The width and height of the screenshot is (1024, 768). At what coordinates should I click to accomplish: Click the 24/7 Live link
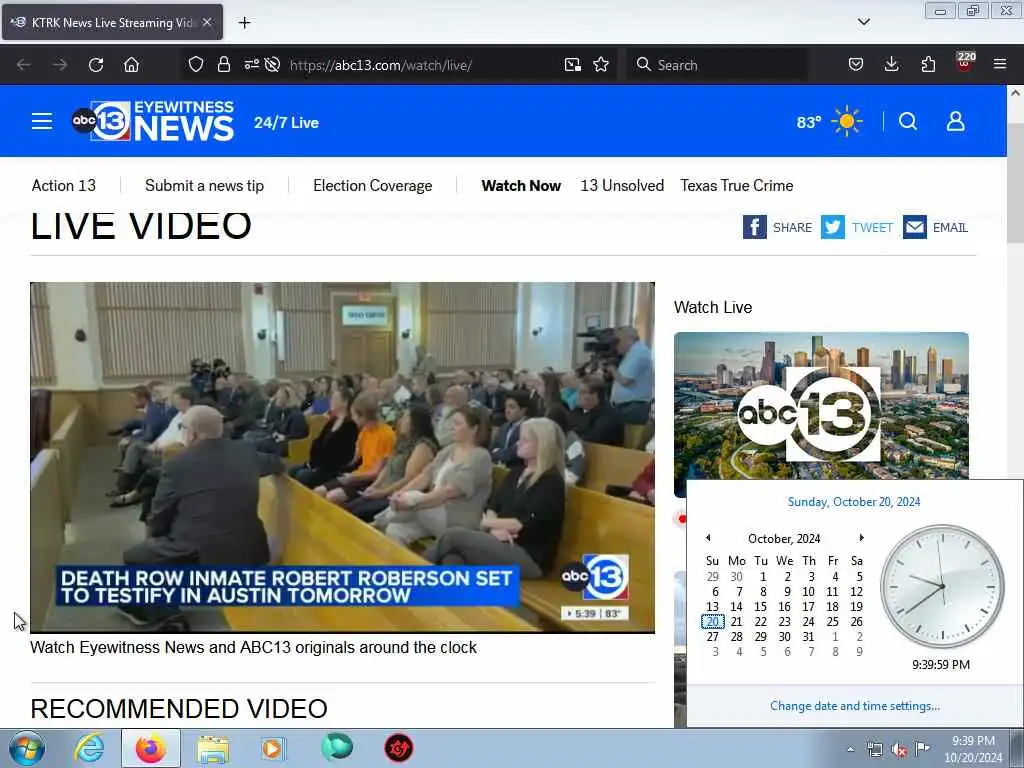286,123
